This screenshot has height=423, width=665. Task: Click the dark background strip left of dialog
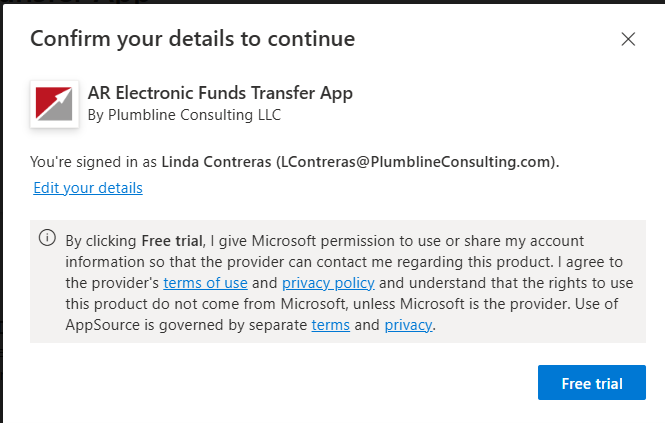(x=1, y=212)
